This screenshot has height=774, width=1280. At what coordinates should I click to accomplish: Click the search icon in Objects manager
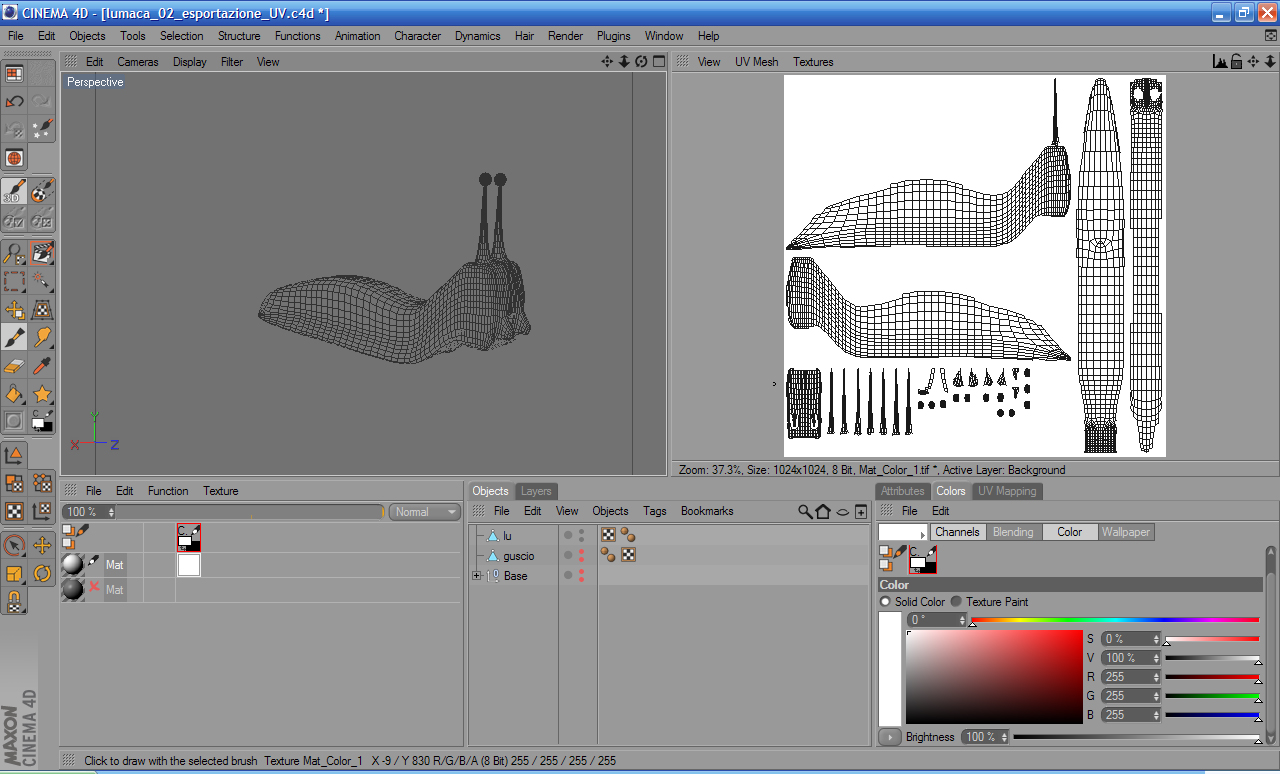pyautogui.click(x=805, y=512)
